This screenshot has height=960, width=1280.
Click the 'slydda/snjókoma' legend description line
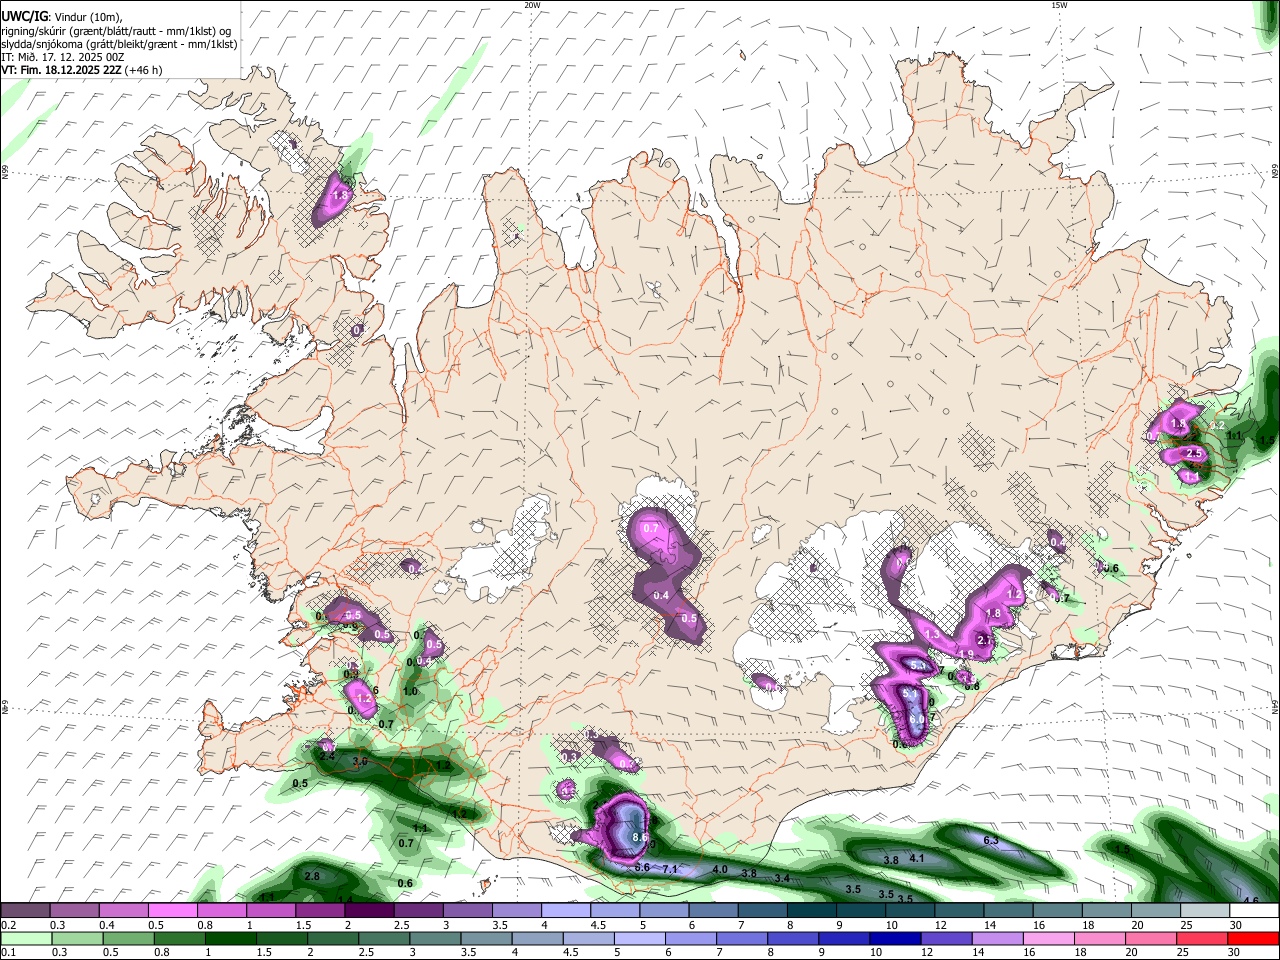click(x=119, y=44)
